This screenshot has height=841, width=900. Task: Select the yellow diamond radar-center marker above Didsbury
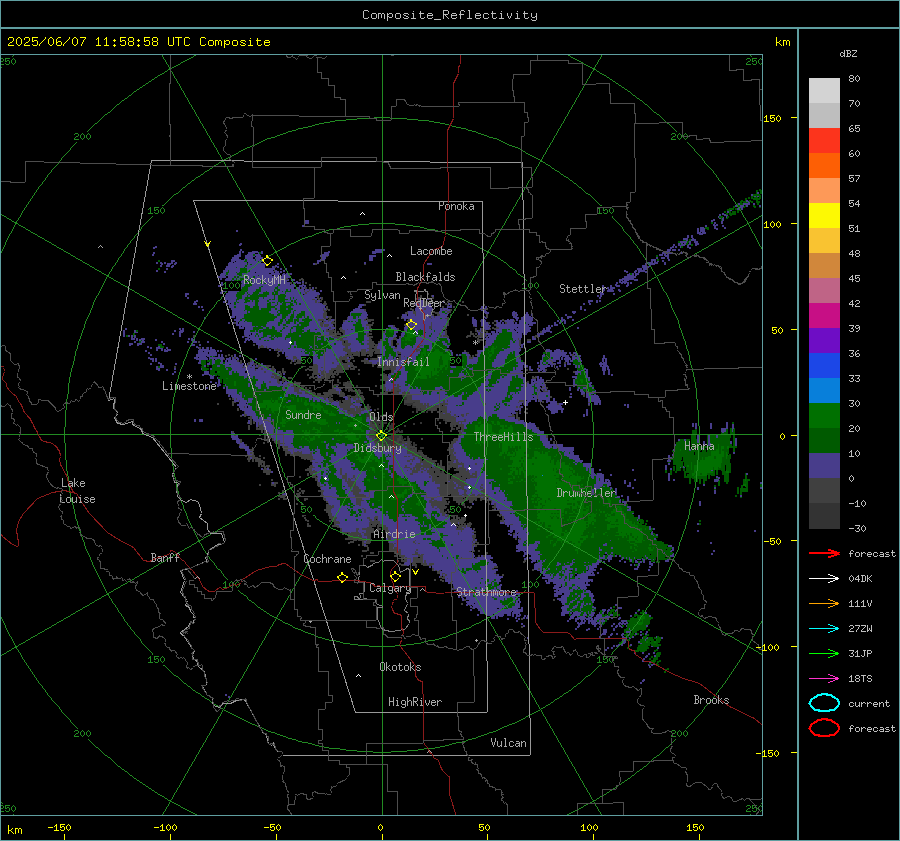point(382,436)
